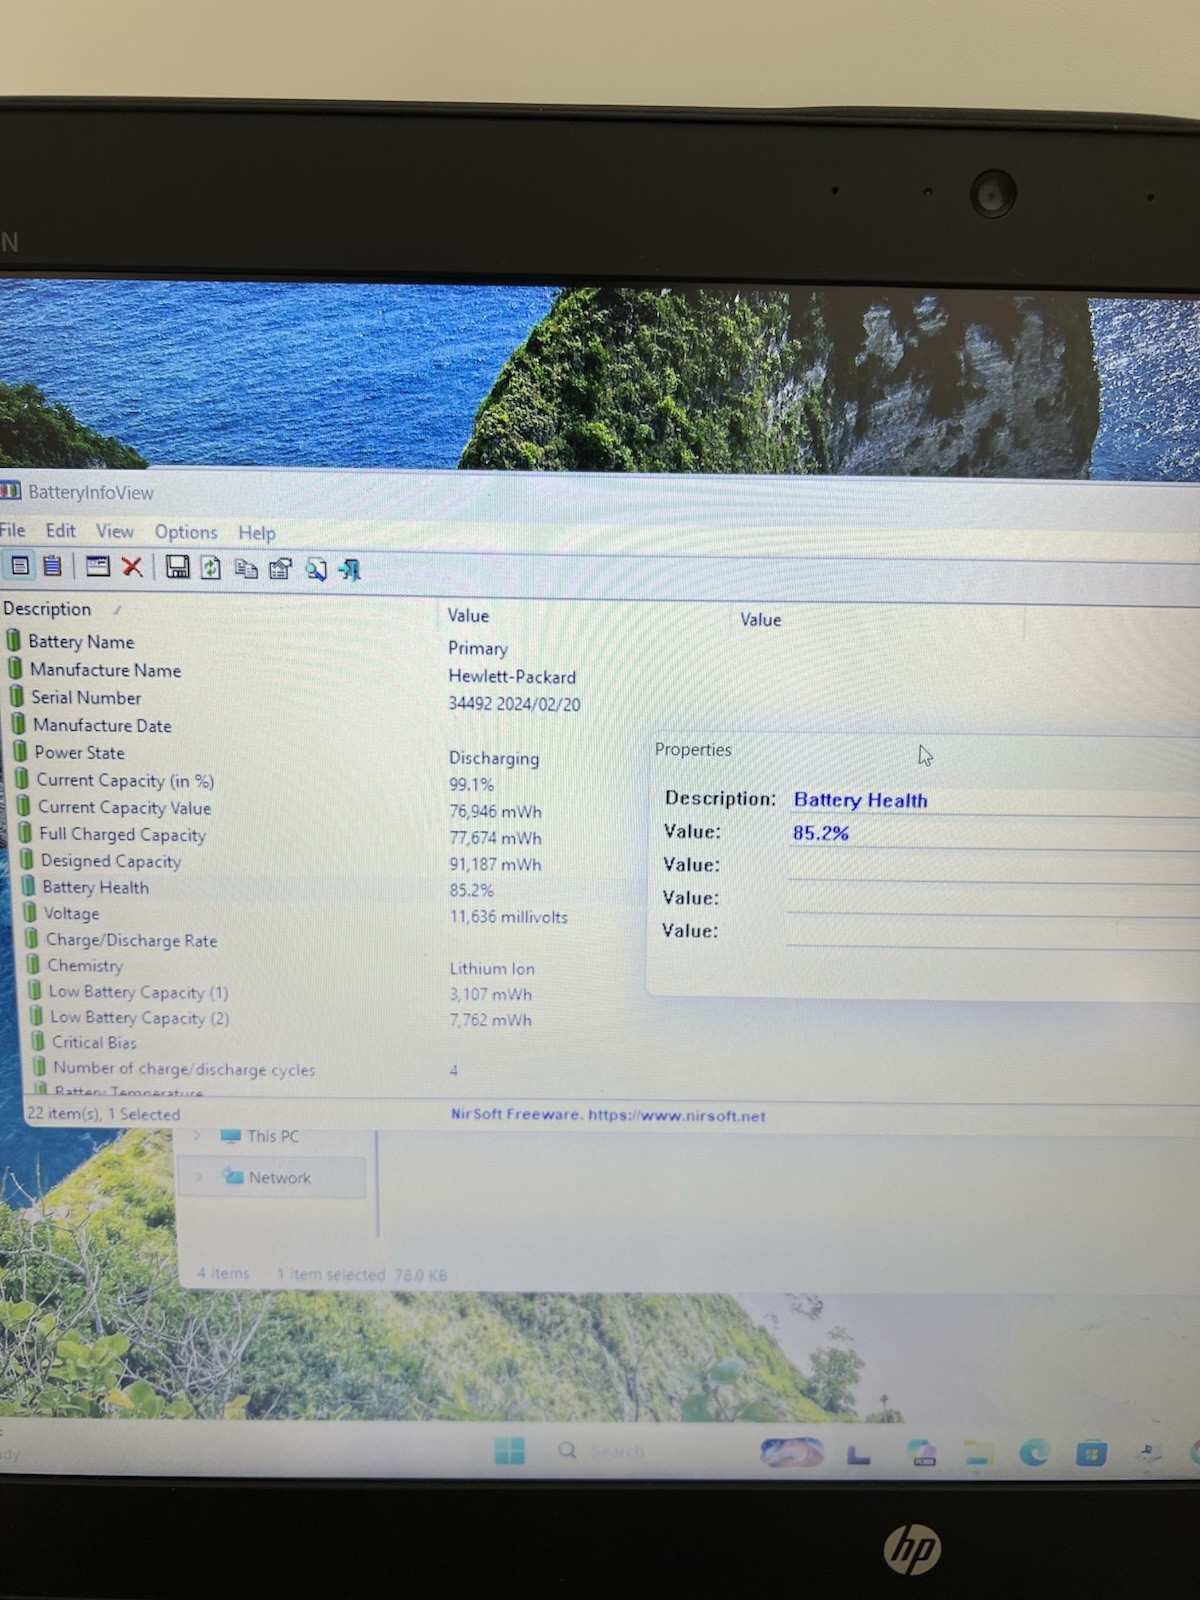Click the empty second Value field in Properties
Viewport: 1200px width, 1600px height.
(993, 866)
